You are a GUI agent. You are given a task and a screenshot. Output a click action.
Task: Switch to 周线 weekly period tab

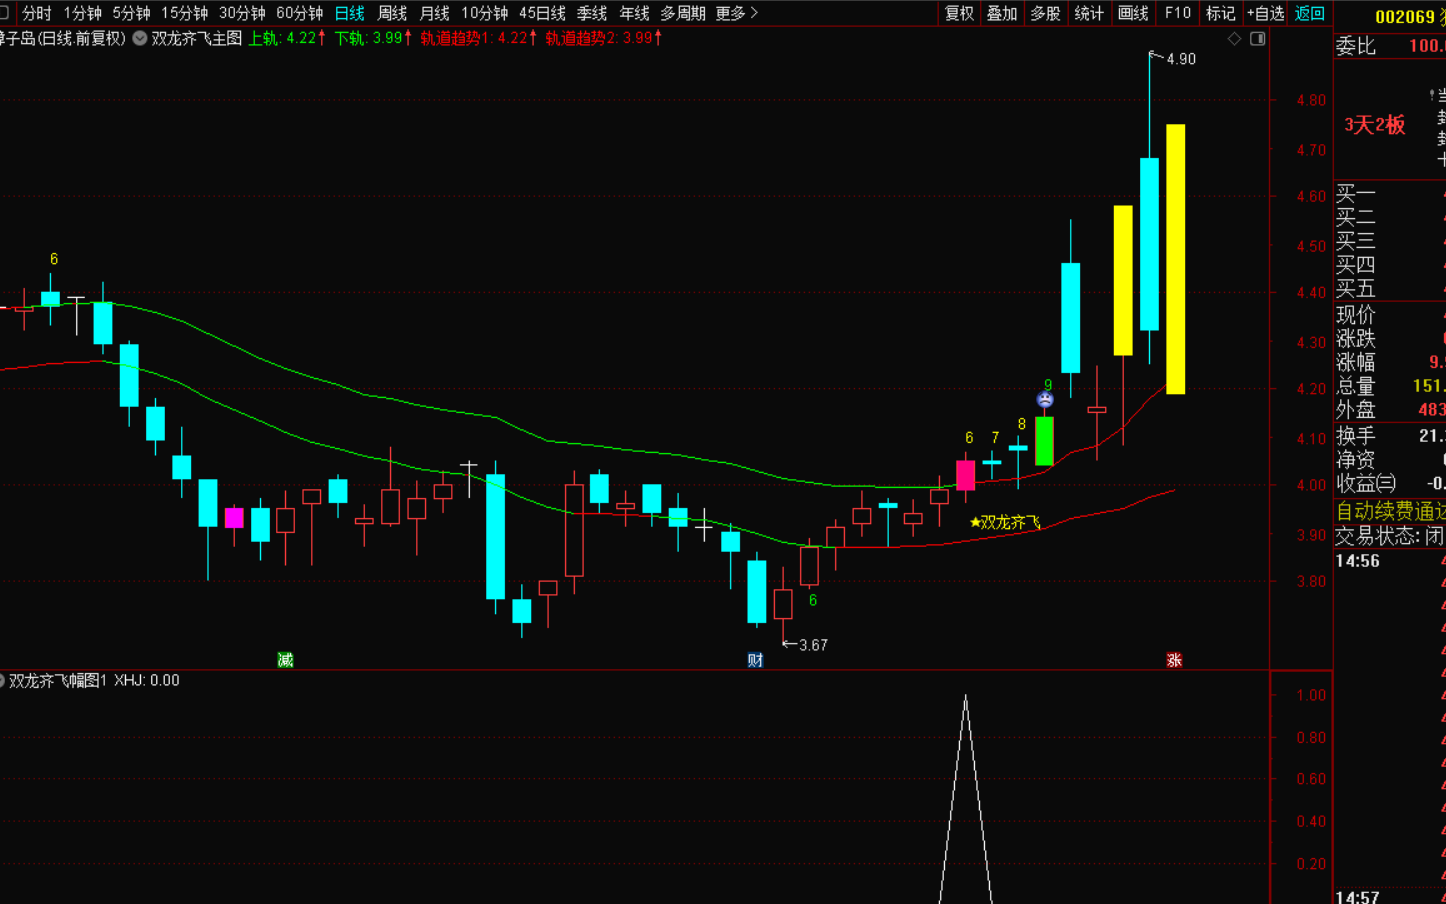point(392,13)
